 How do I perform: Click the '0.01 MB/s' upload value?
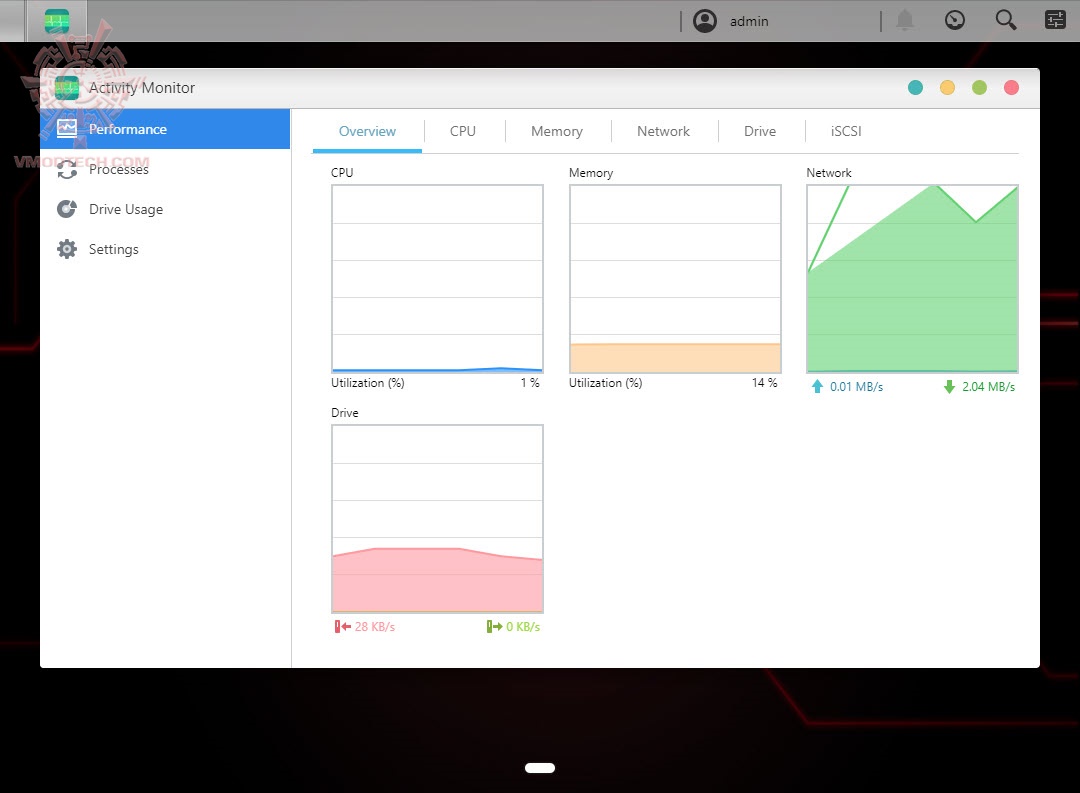pos(856,387)
